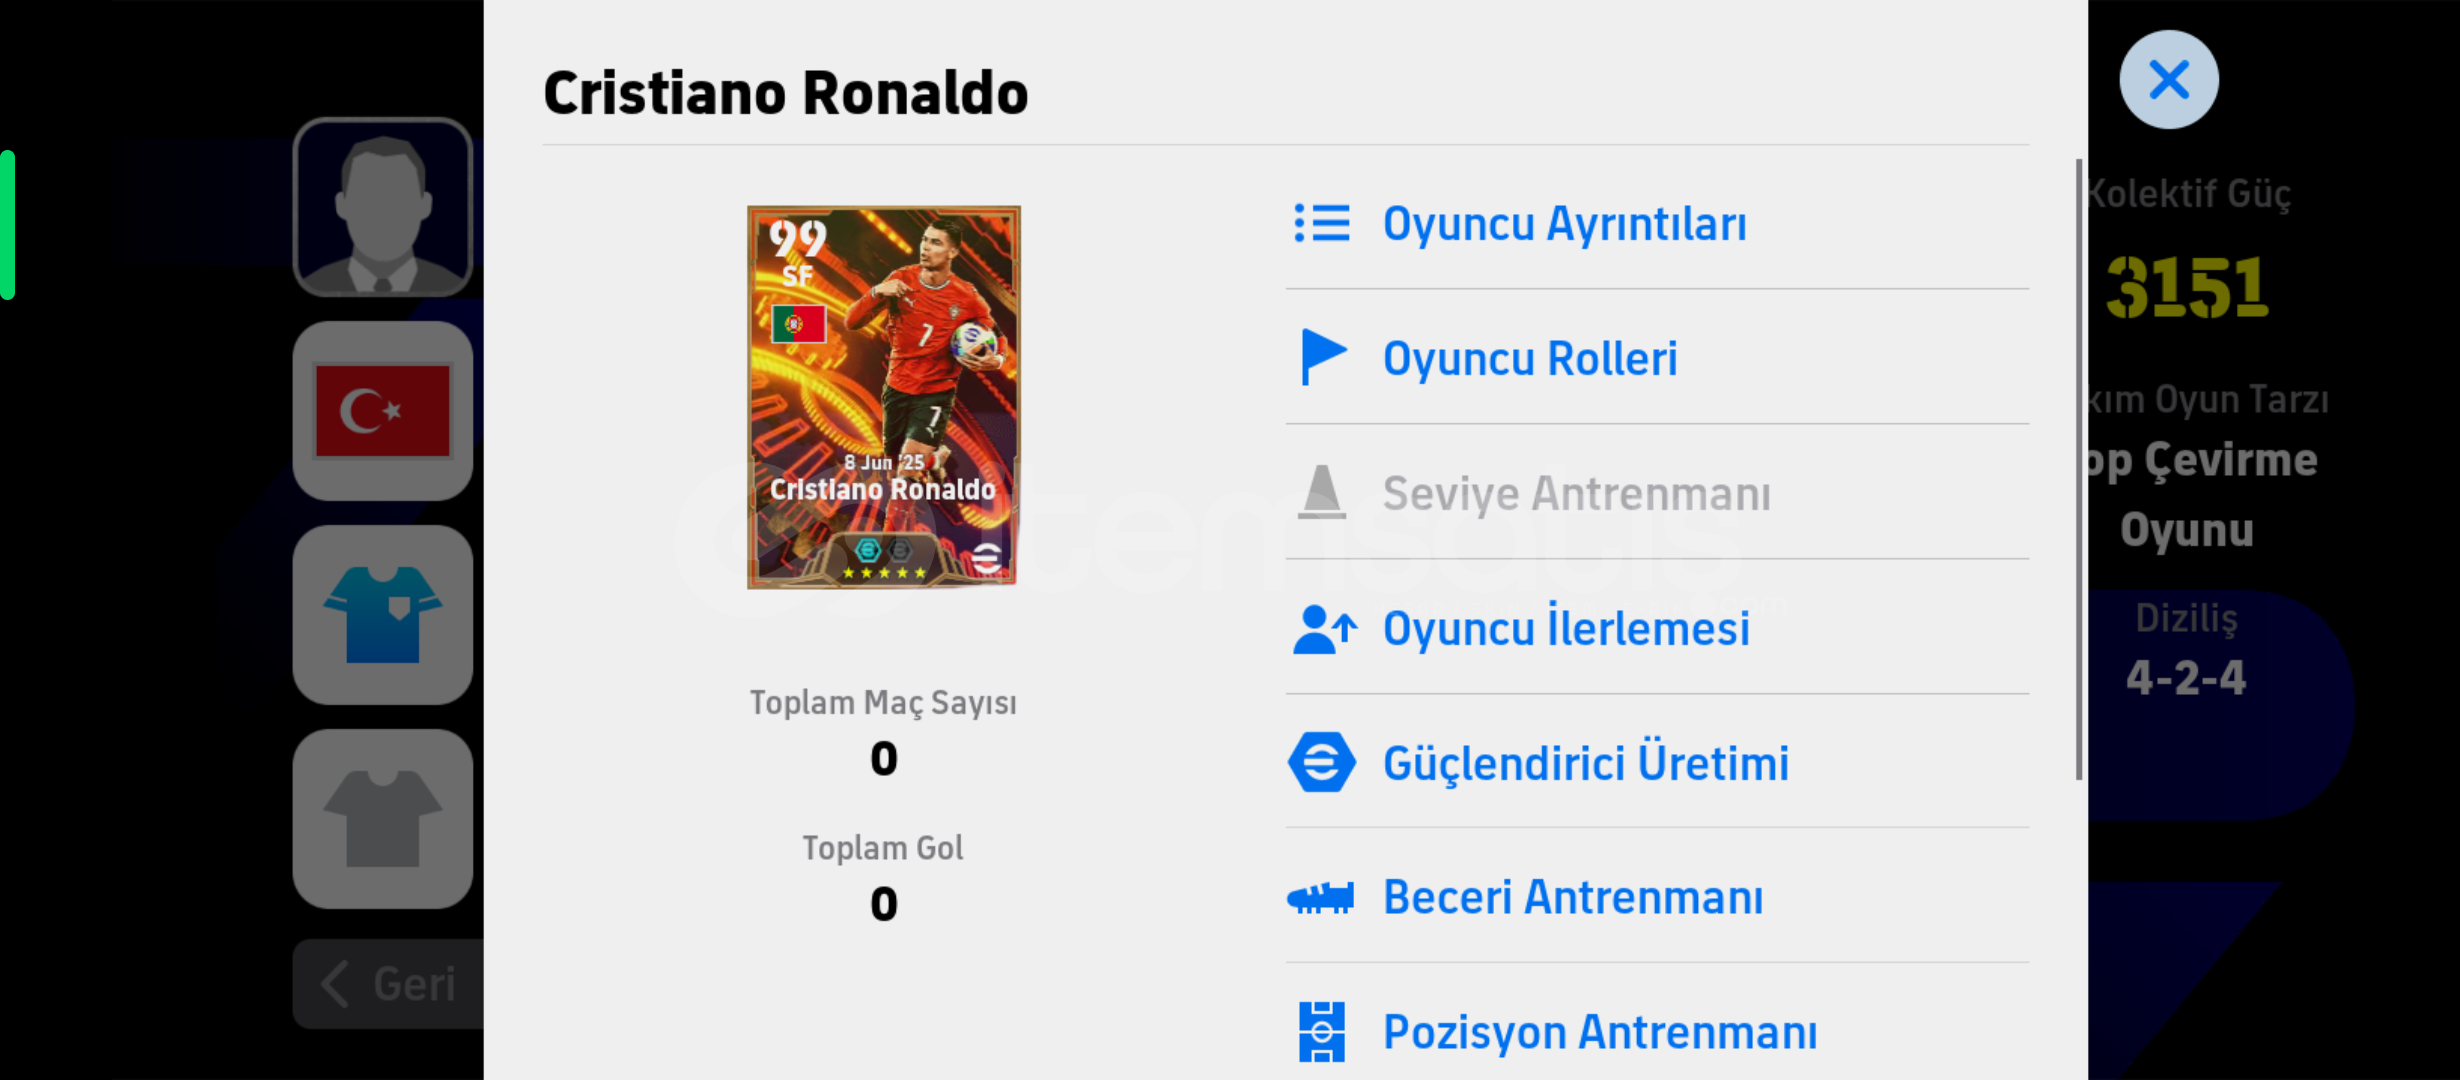Open the Pozisyon Antrenmanı option
Image resolution: width=2460 pixels, height=1080 pixels.
click(1657, 1031)
